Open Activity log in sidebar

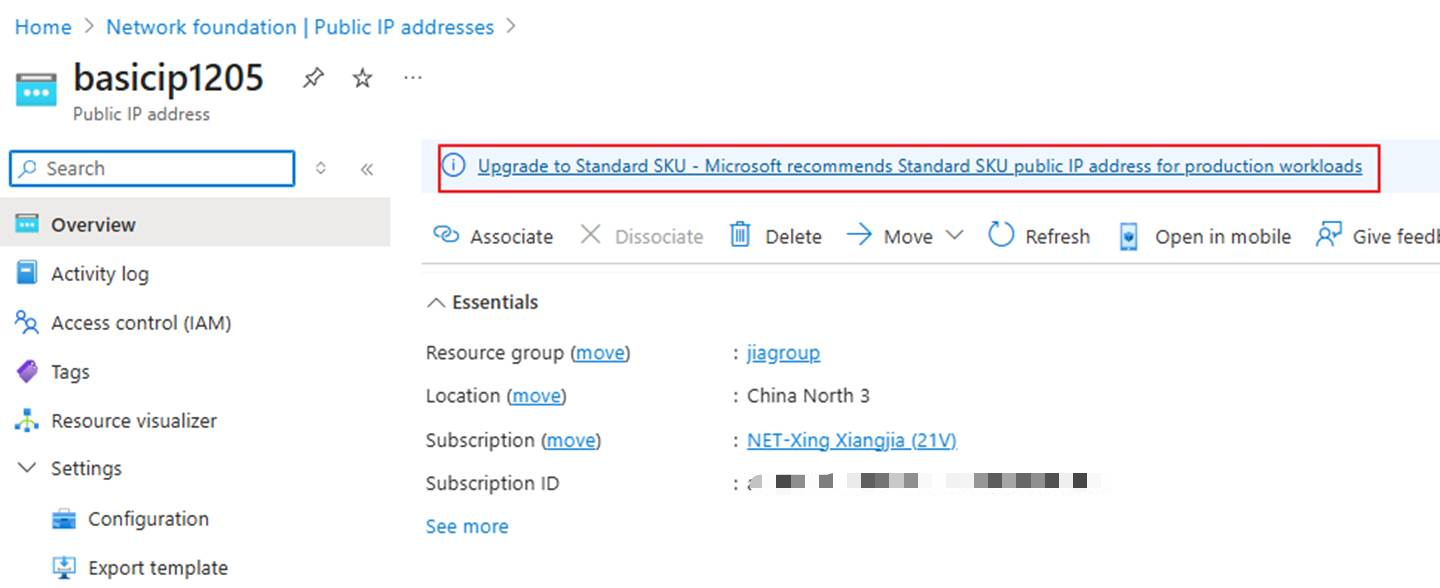click(x=99, y=274)
